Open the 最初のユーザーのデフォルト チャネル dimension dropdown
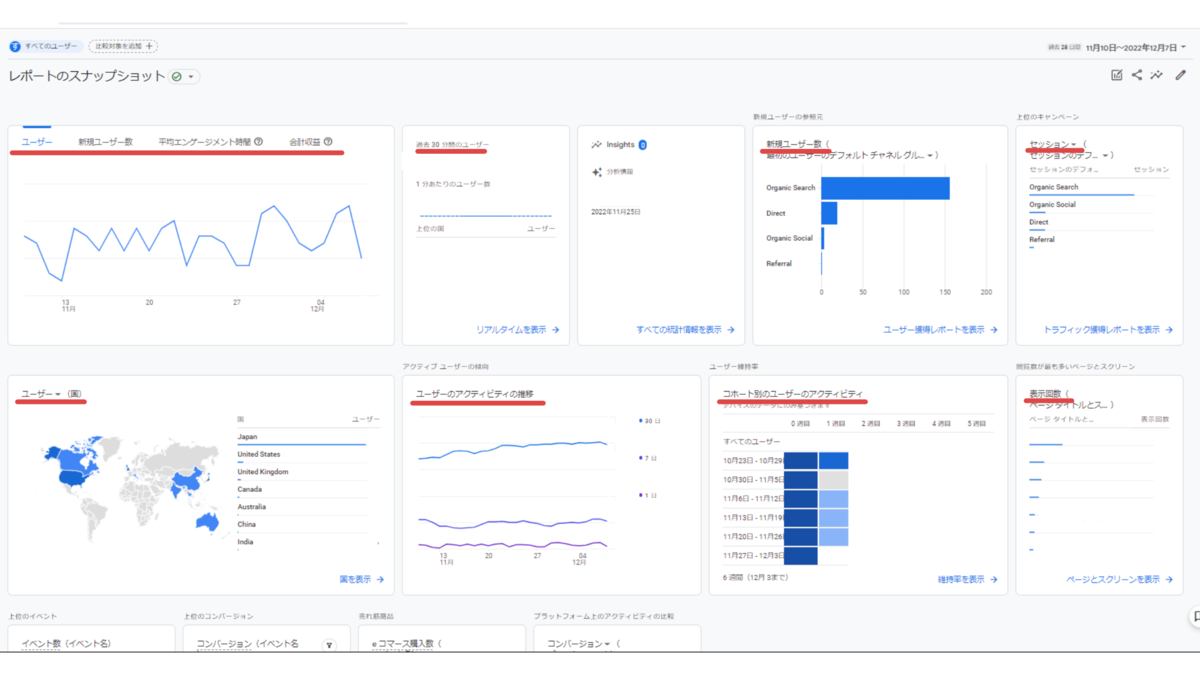The width and height of the screenshot is (1200, 675). pyautogui.click(x=850, y=156)
